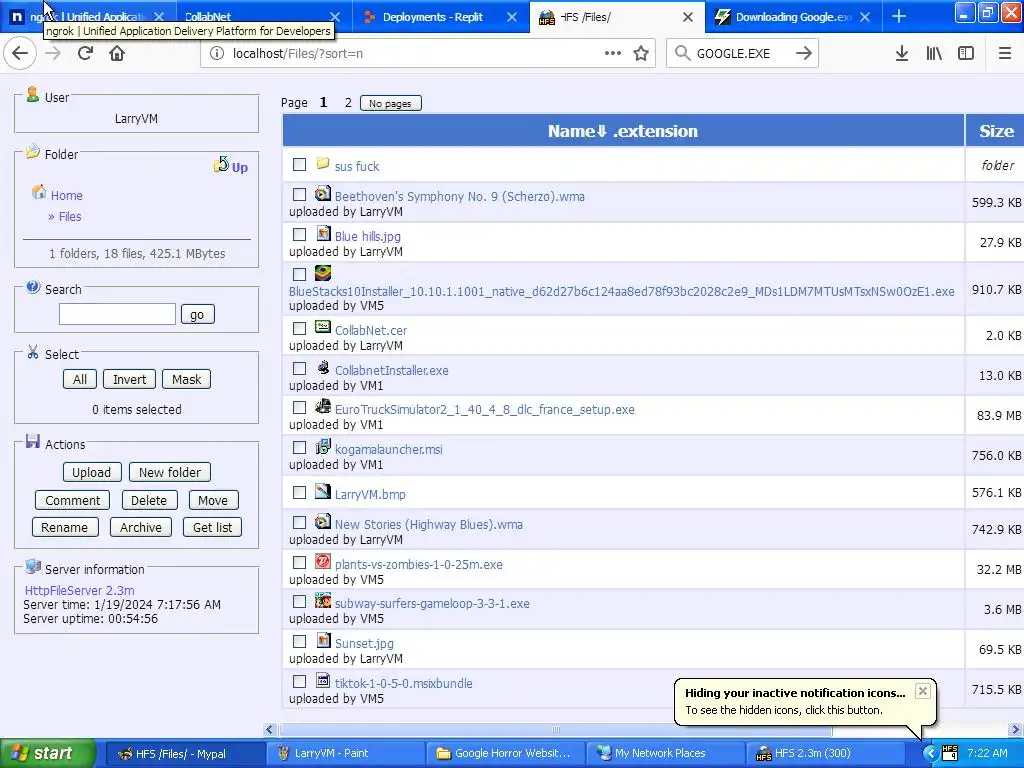The image size is (1024, 768).
Task: Switch to Downloading Google.exe tab
Action: (793, 17)
